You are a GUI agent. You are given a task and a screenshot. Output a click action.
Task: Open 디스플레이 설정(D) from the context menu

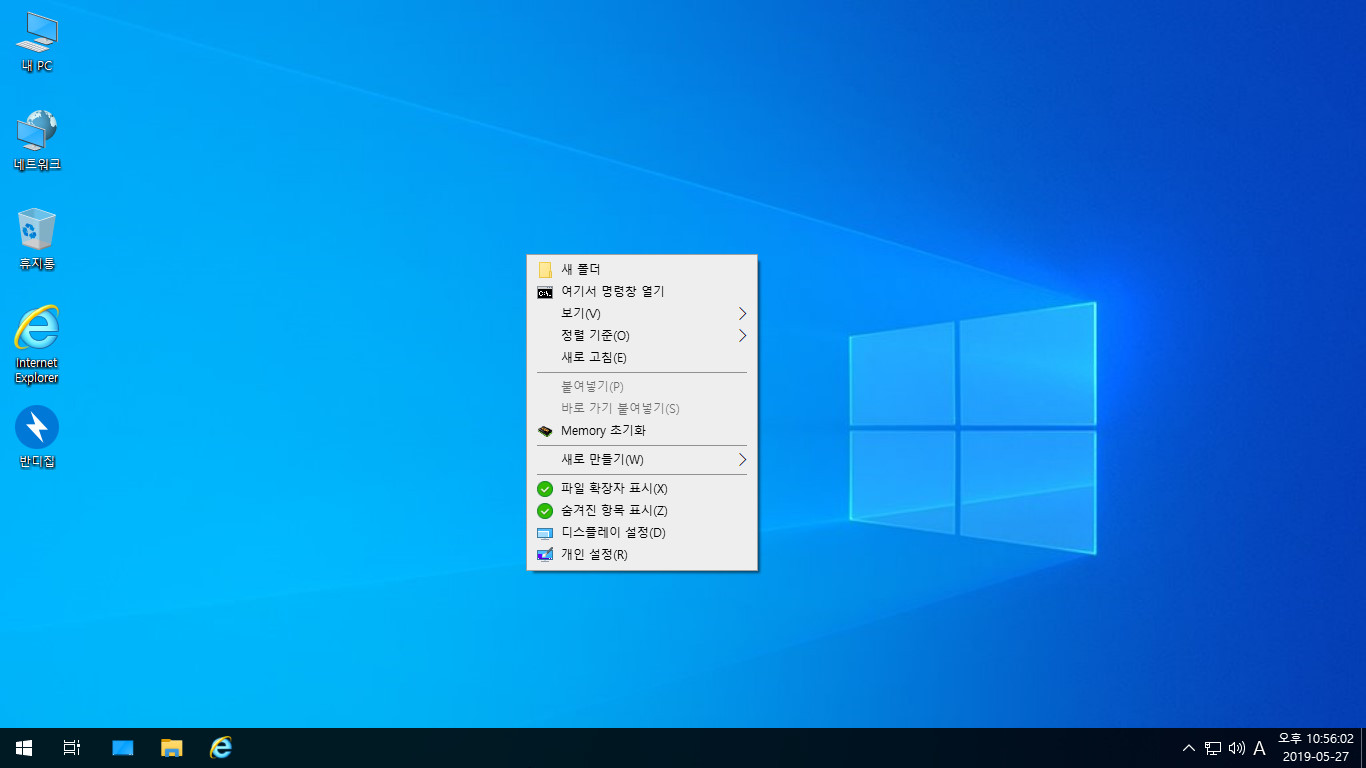(642, 532)
